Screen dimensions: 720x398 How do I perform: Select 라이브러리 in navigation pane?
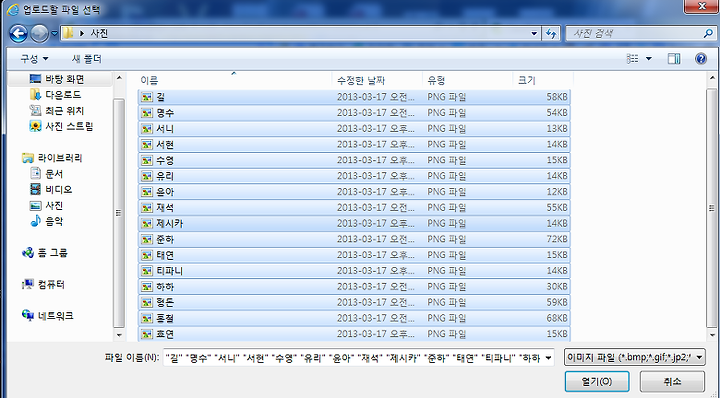click(x=52, y=158)
